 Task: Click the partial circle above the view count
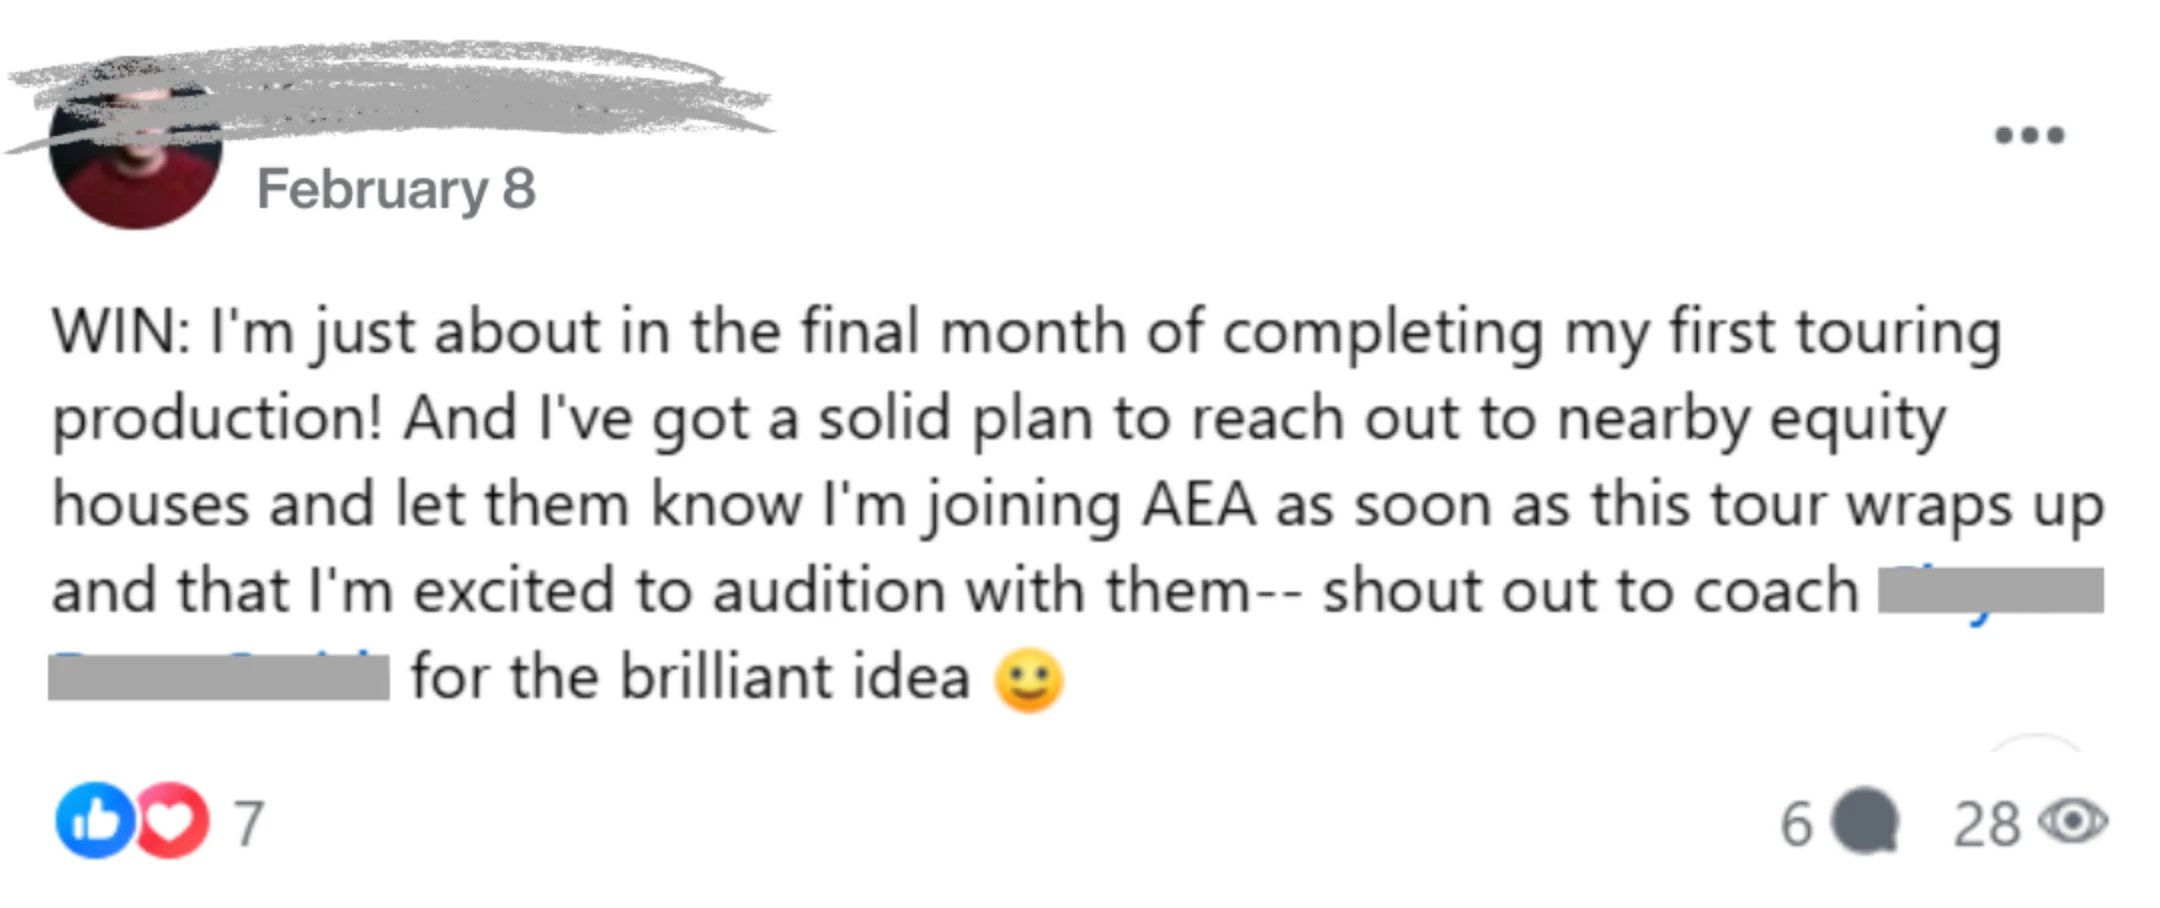pos(2037,742)
